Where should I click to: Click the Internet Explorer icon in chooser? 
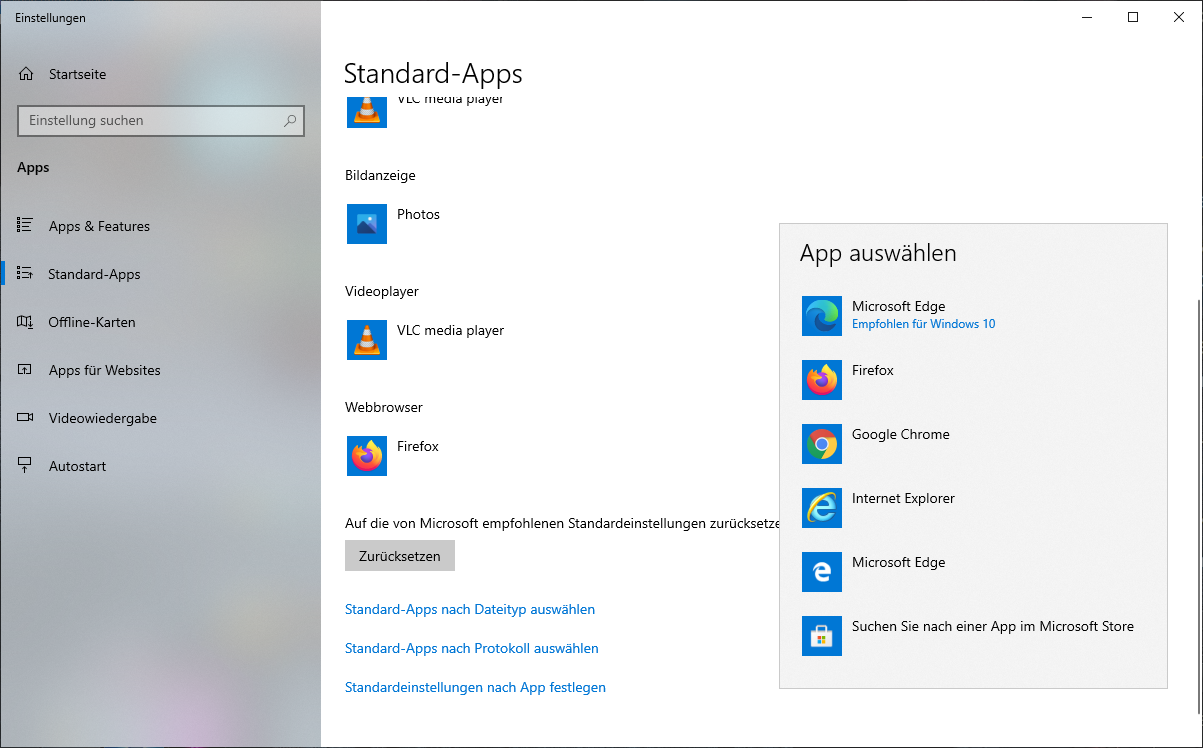(822, 508)
